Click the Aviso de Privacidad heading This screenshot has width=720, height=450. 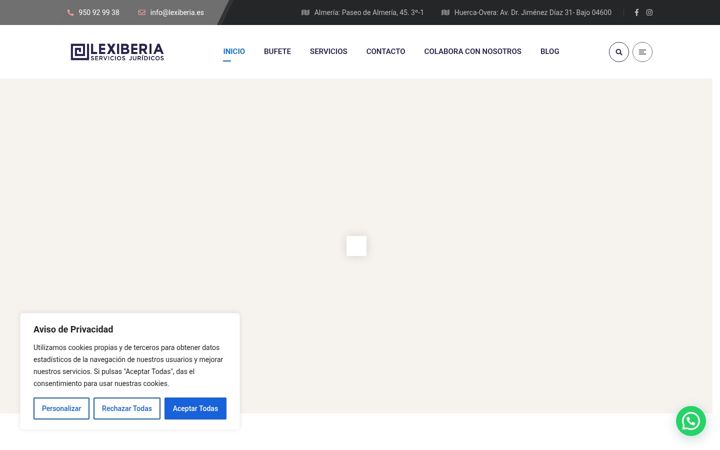pyautogui.click(x=73, y=329)
